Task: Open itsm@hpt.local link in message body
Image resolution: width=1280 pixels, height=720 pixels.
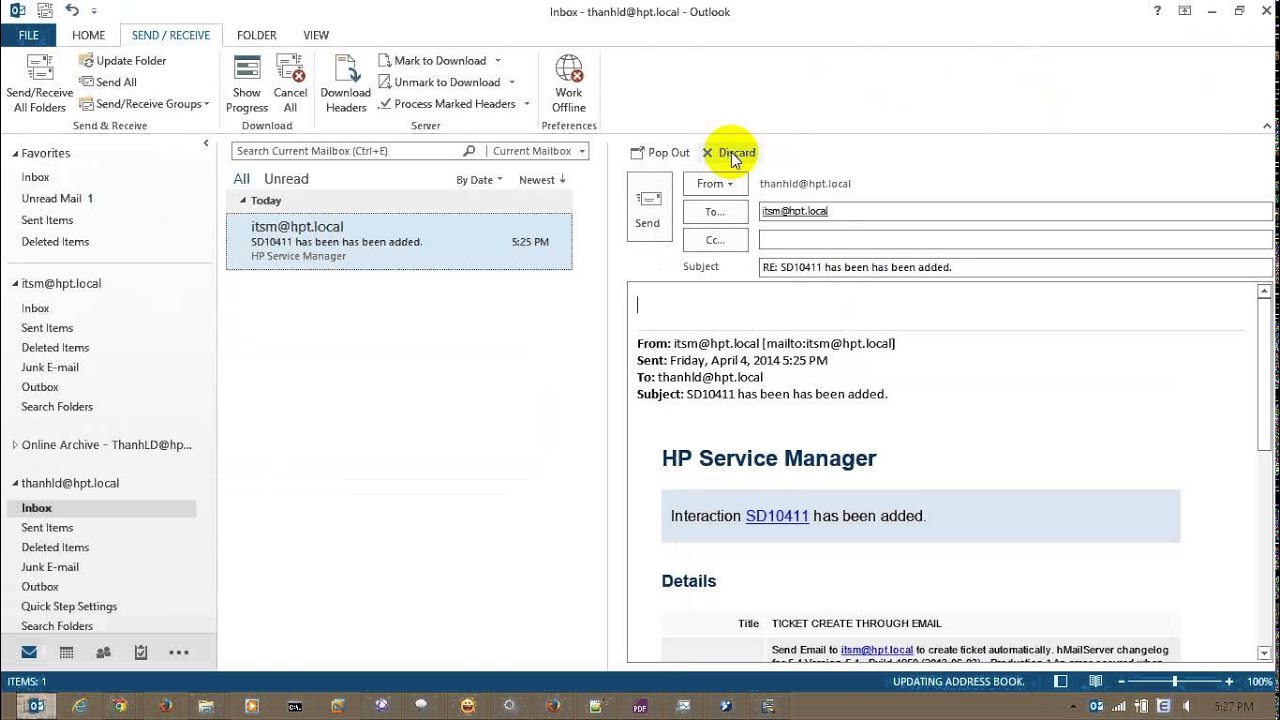Action: tap(877, 650)
